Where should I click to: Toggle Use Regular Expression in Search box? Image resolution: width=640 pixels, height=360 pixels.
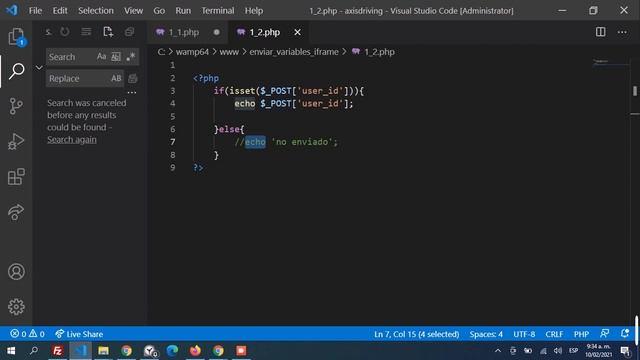131,57
